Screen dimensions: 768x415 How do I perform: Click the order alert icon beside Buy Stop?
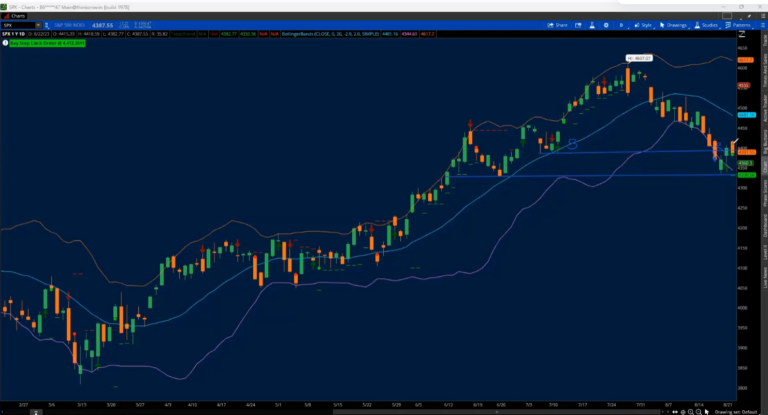(x=7, y=44)
